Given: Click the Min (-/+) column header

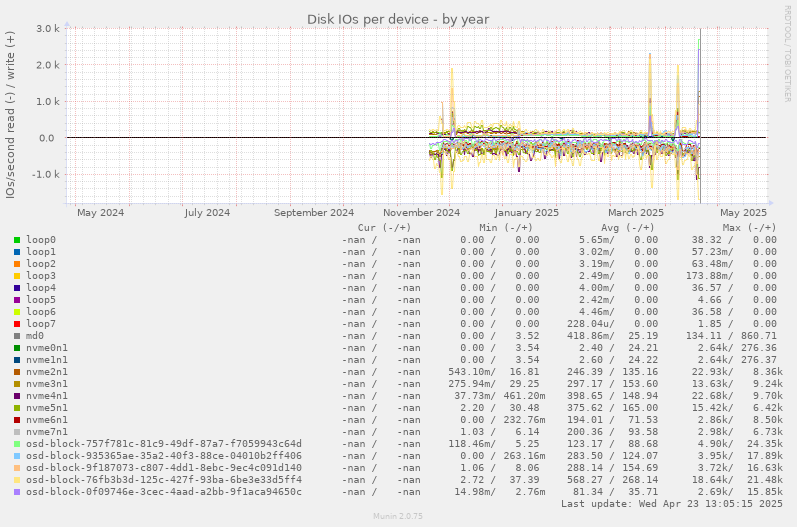Looking at the screenshot, I should [506, 228].
